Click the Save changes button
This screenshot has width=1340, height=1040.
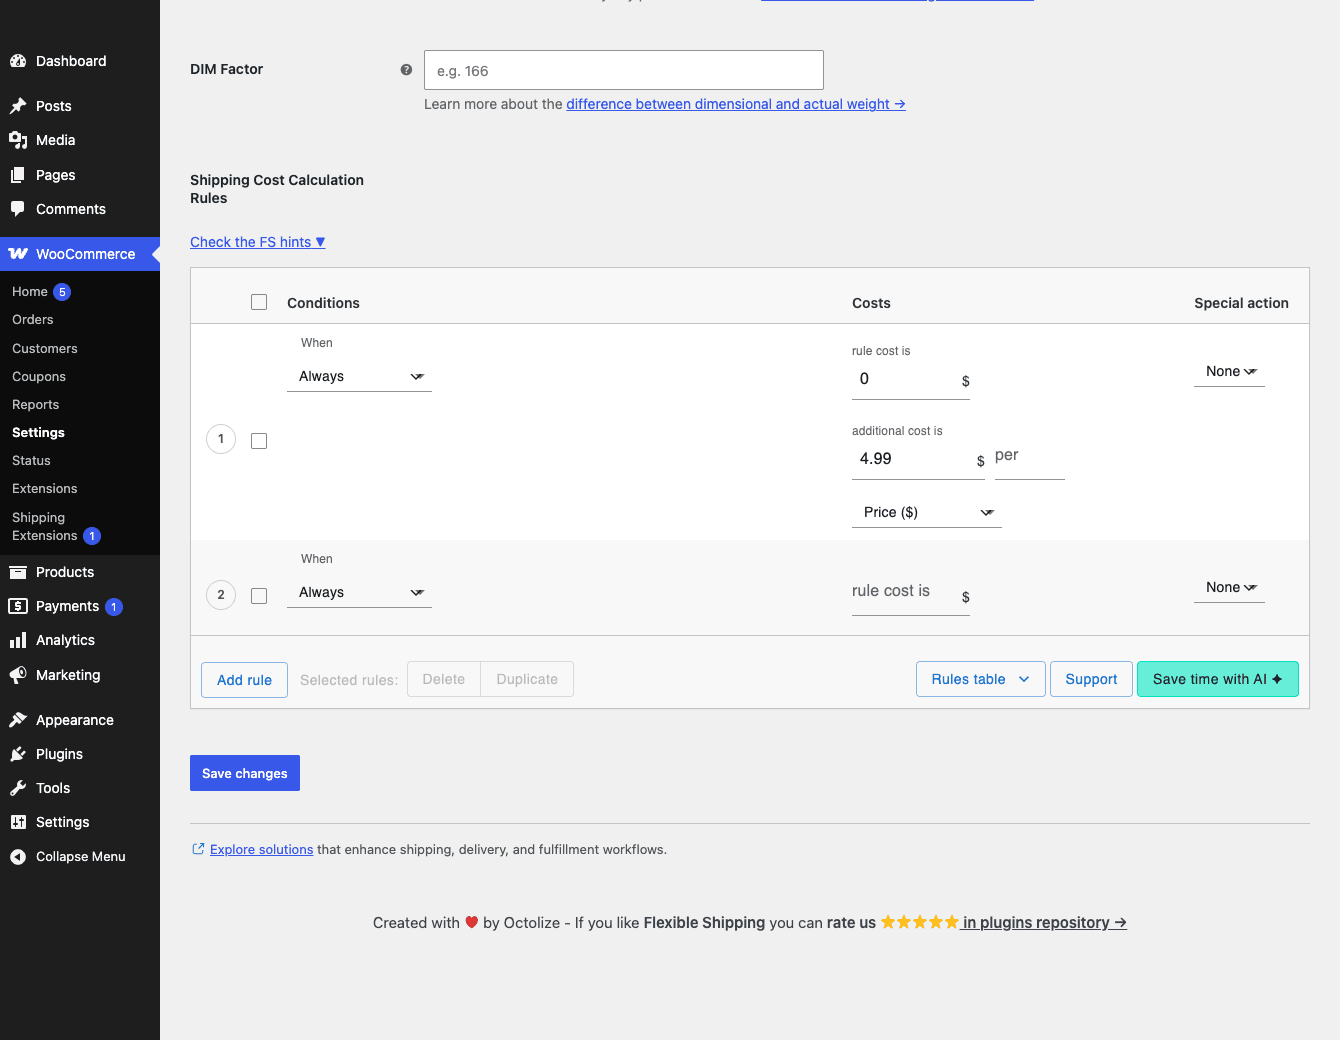coord(245,773)
